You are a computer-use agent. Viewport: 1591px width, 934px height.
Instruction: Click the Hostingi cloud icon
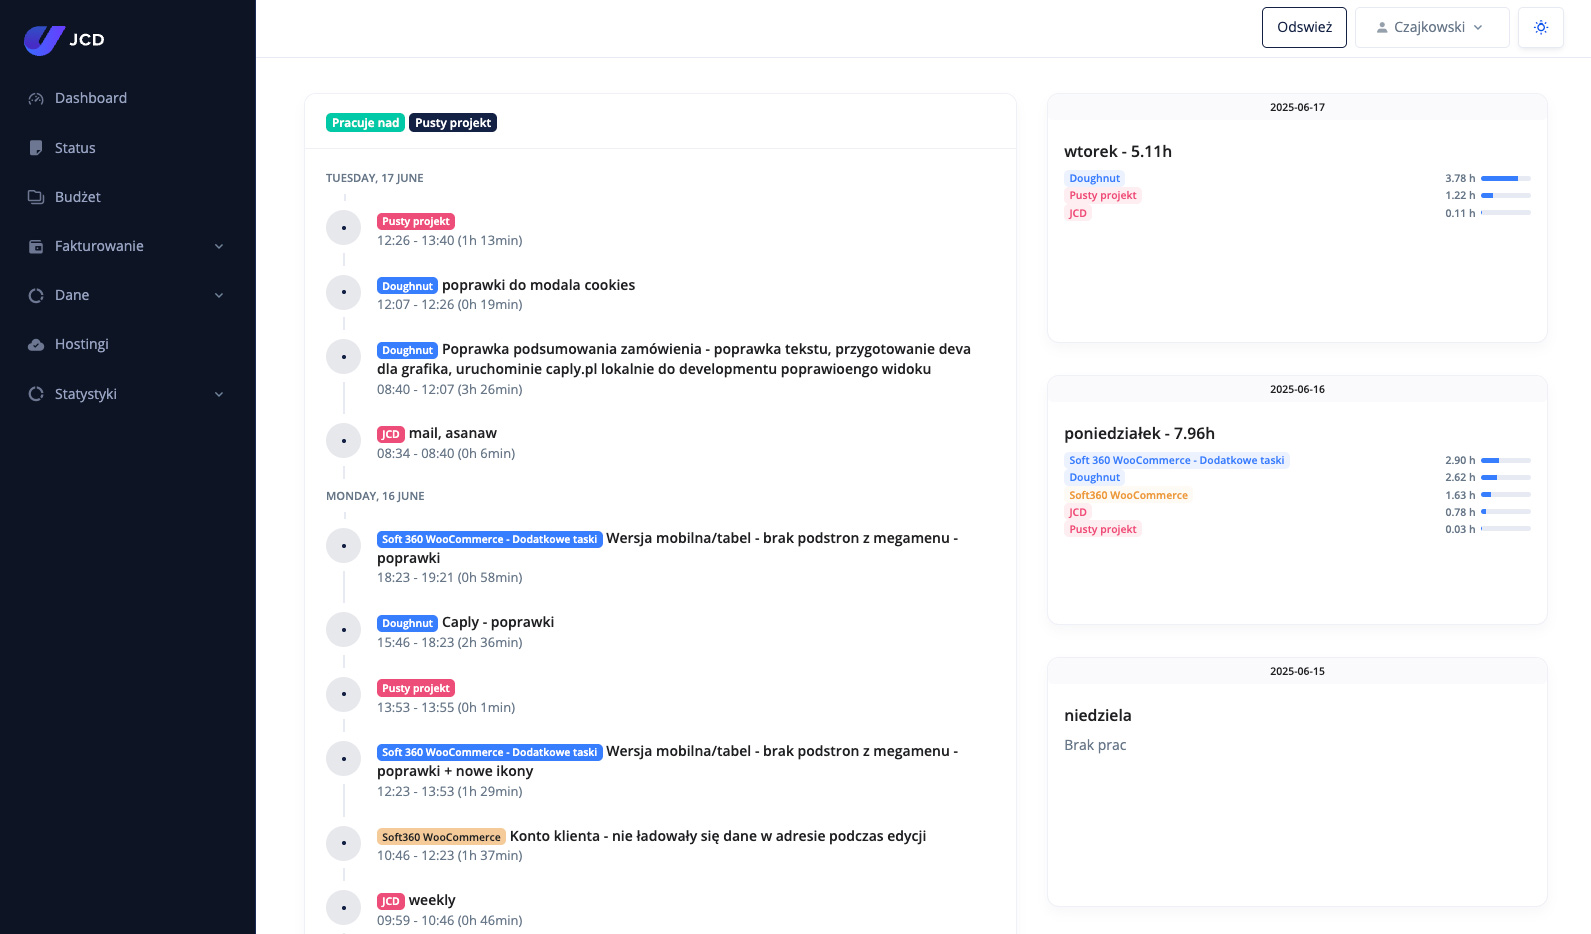(x=36, y=344)
